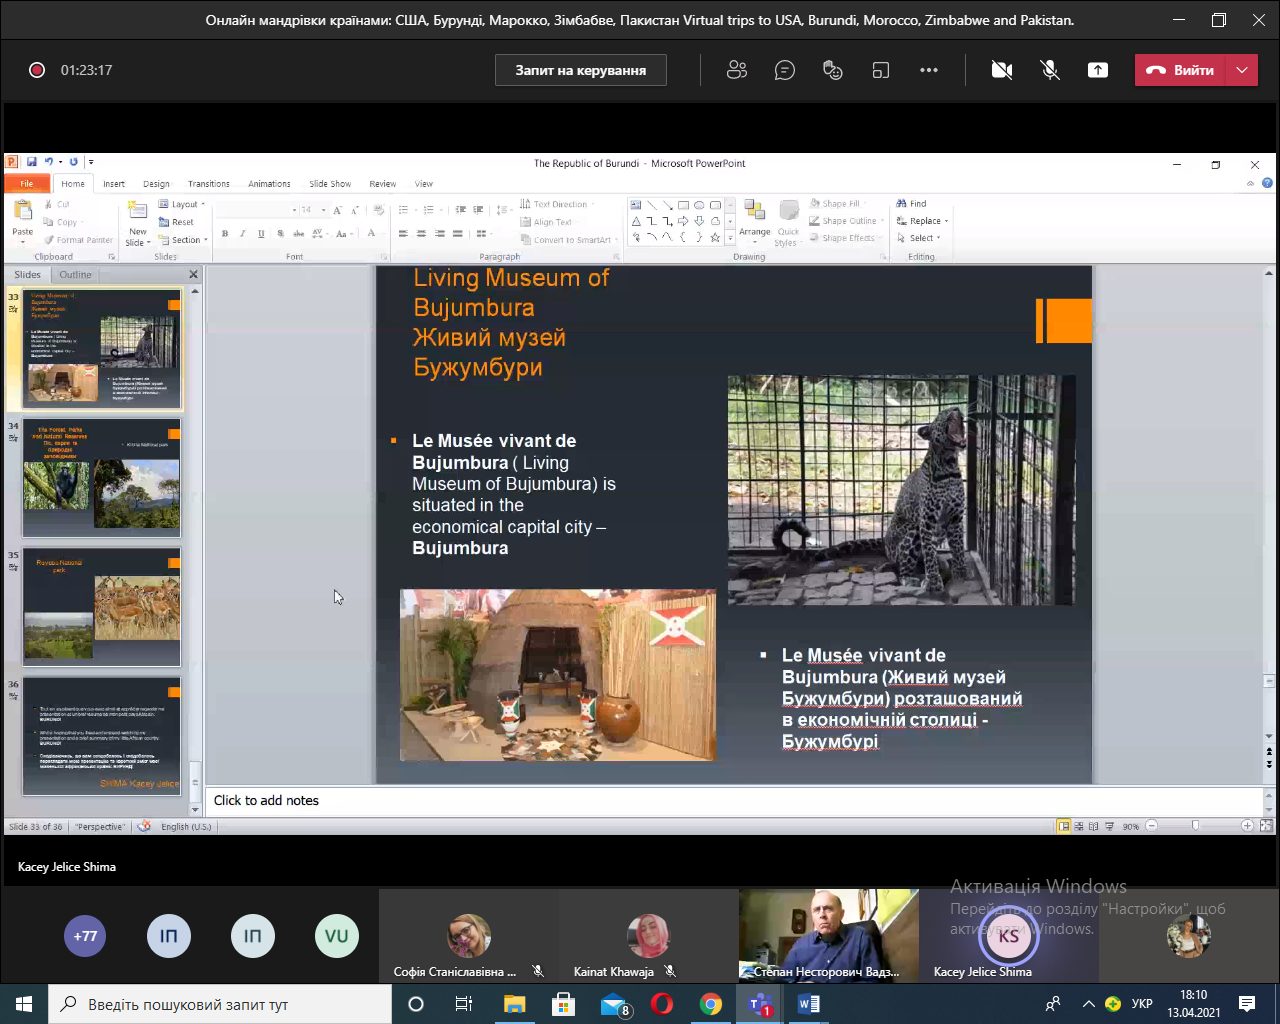The height and width of the screenshot is (1024, 1280).
Task: Open Opera browser from the taskbar
Action: point(662,1004)
